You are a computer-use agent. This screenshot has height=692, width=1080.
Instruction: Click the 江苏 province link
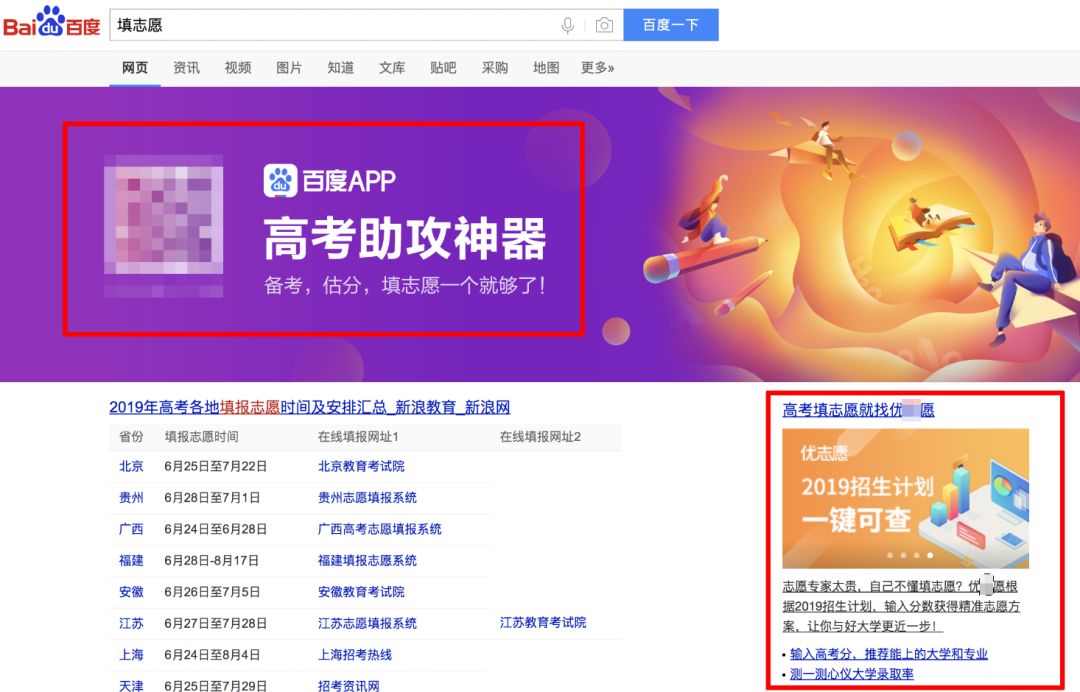point(131,623)
